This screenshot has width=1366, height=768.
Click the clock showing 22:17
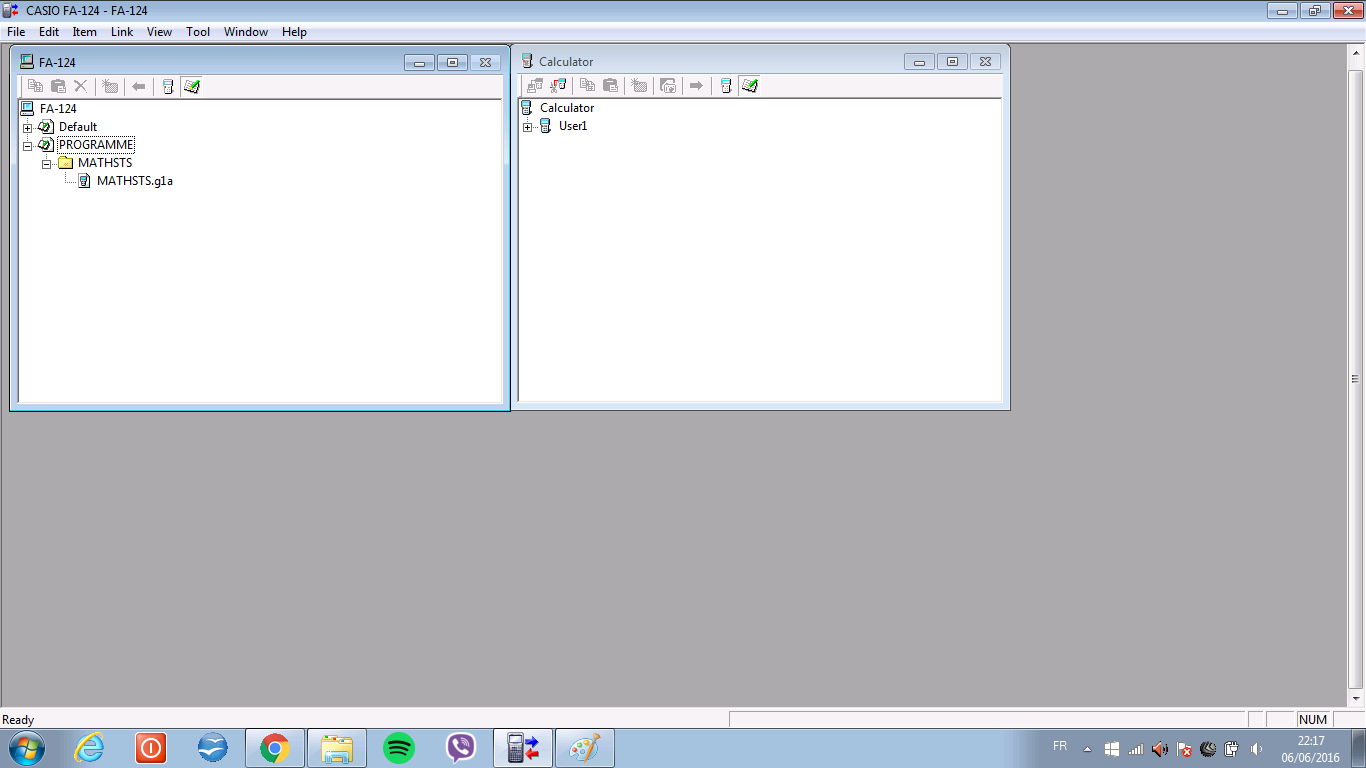1310,741
